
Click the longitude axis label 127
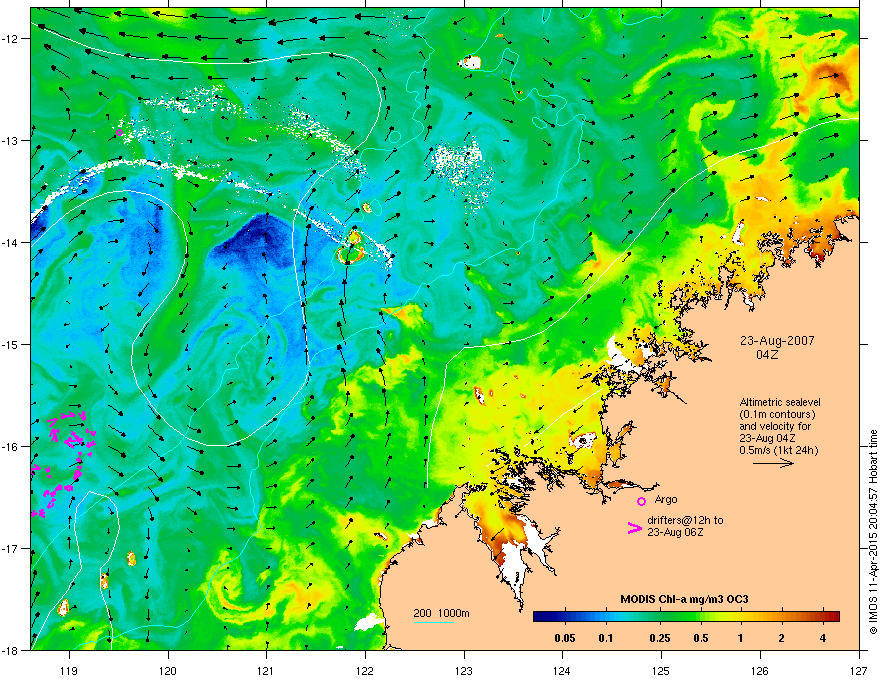coord(859,671)
